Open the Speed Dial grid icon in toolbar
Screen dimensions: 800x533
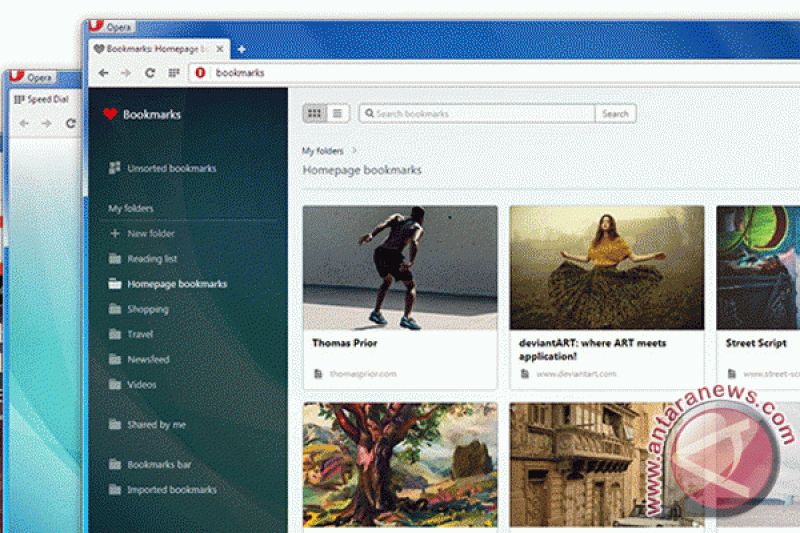174,73
